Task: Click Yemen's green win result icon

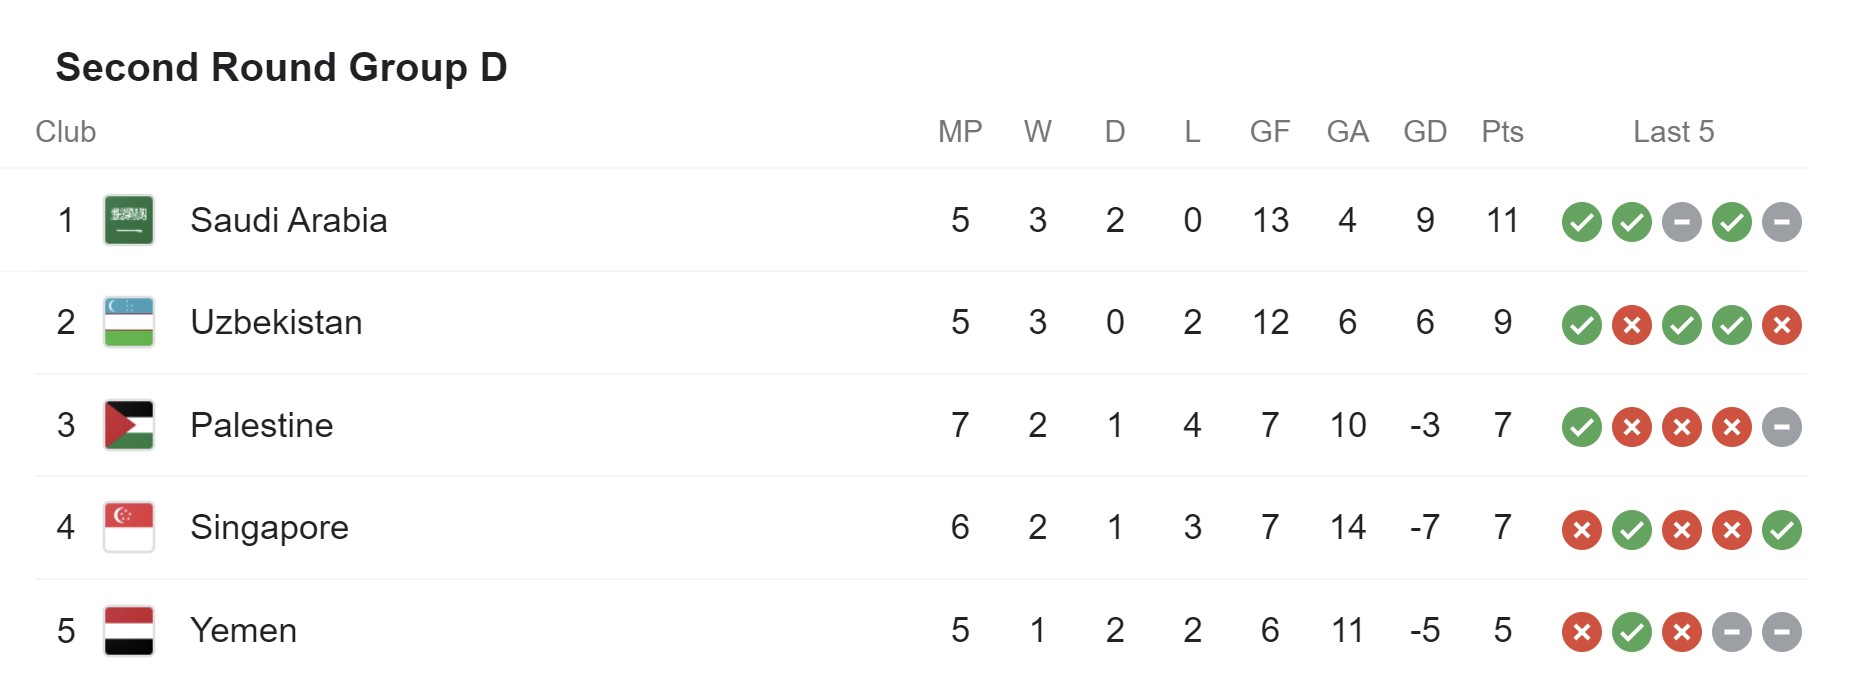Action: 1632,632
